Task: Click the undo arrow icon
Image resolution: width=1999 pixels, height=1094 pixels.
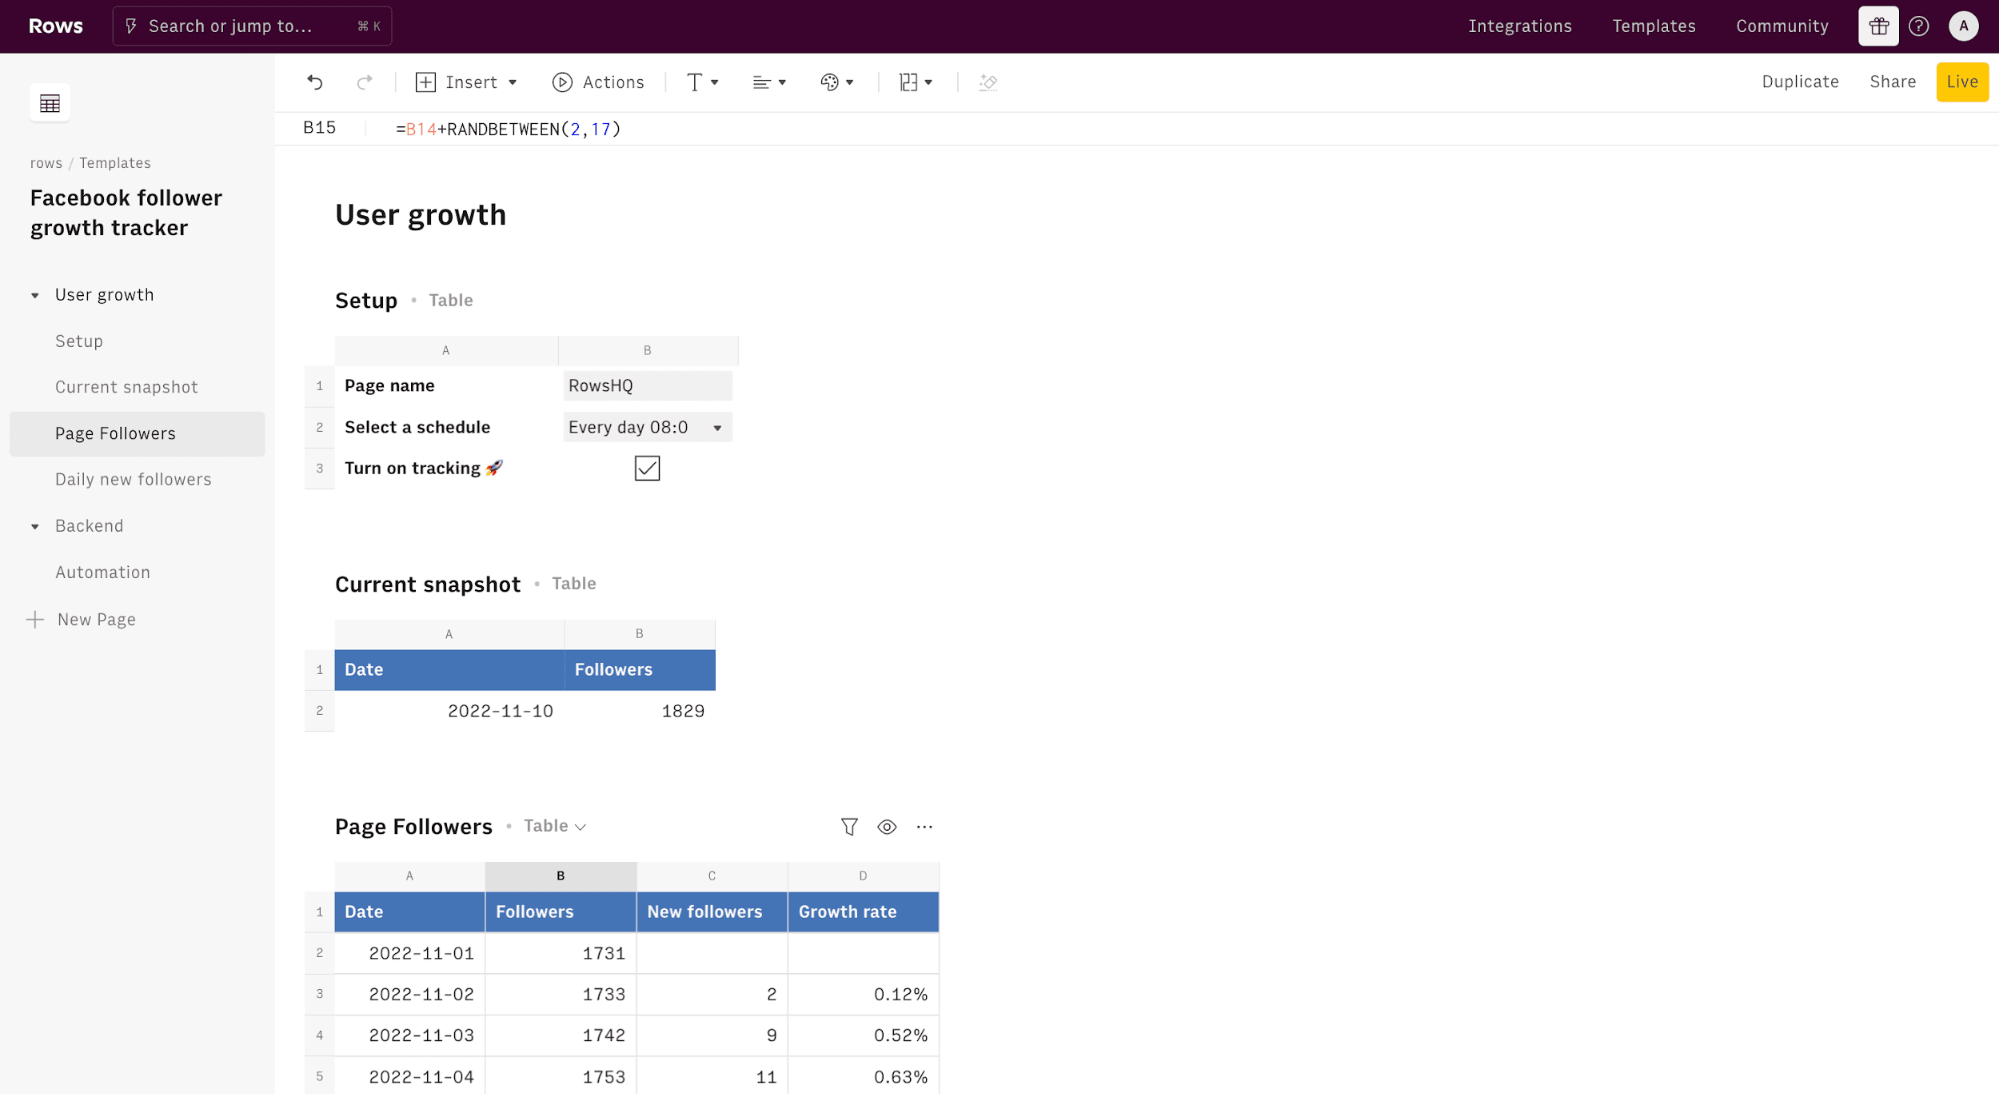Action: [x=315, y=82]
